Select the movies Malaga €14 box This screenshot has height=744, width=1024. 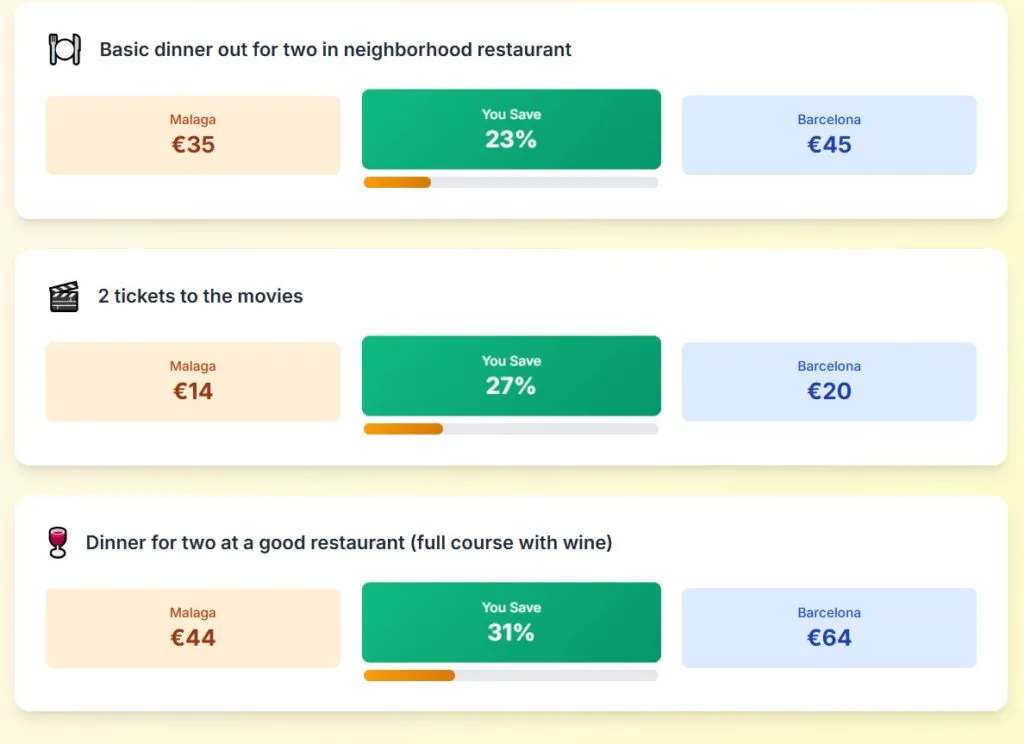click(193, 381)
